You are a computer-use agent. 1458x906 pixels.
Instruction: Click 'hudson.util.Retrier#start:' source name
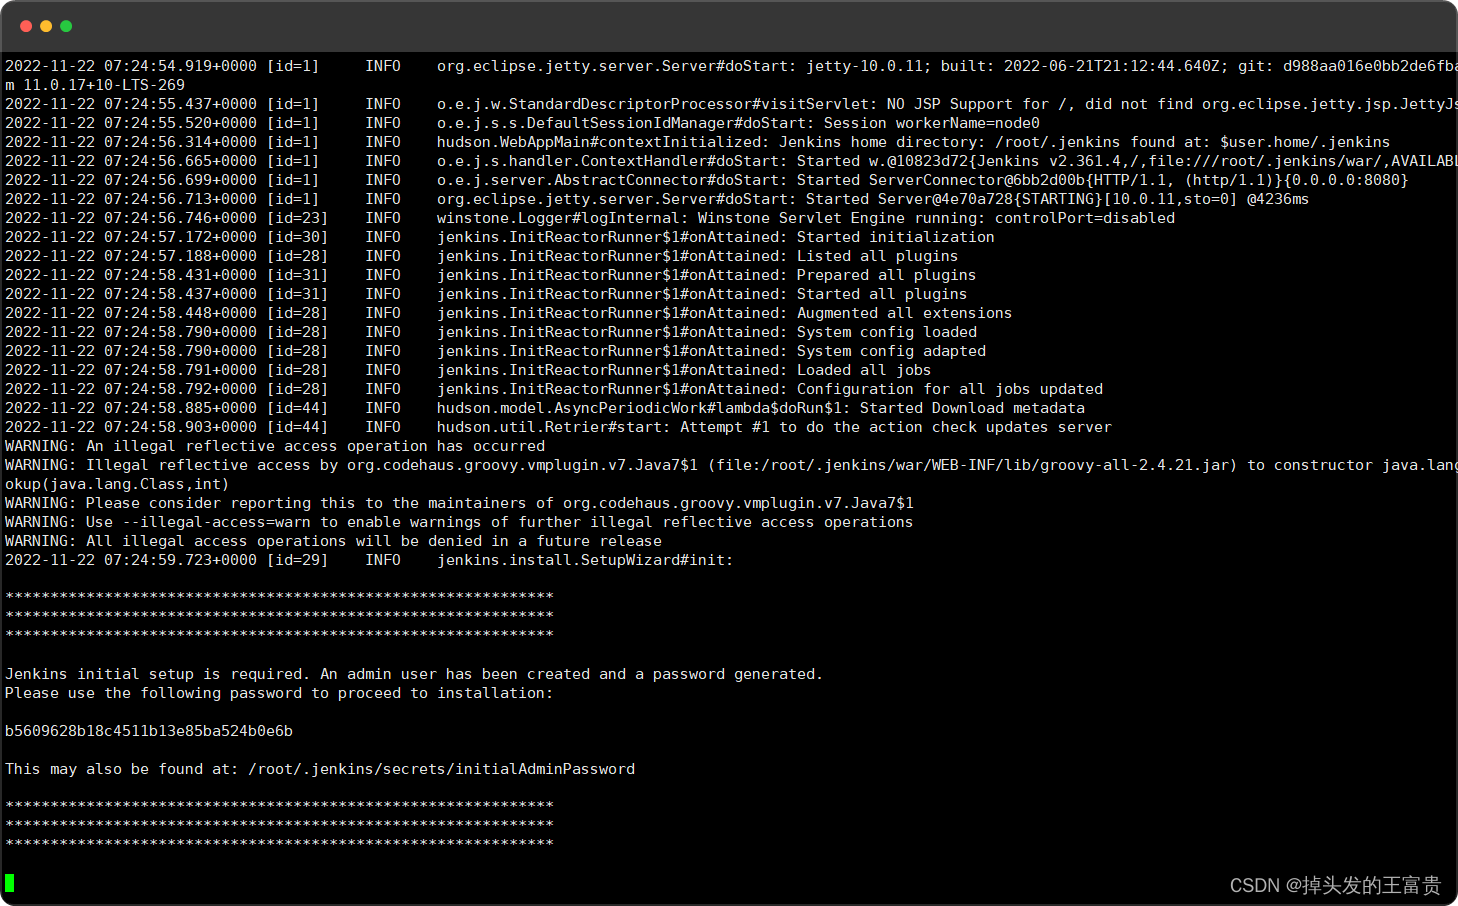(x=554, y=427)
